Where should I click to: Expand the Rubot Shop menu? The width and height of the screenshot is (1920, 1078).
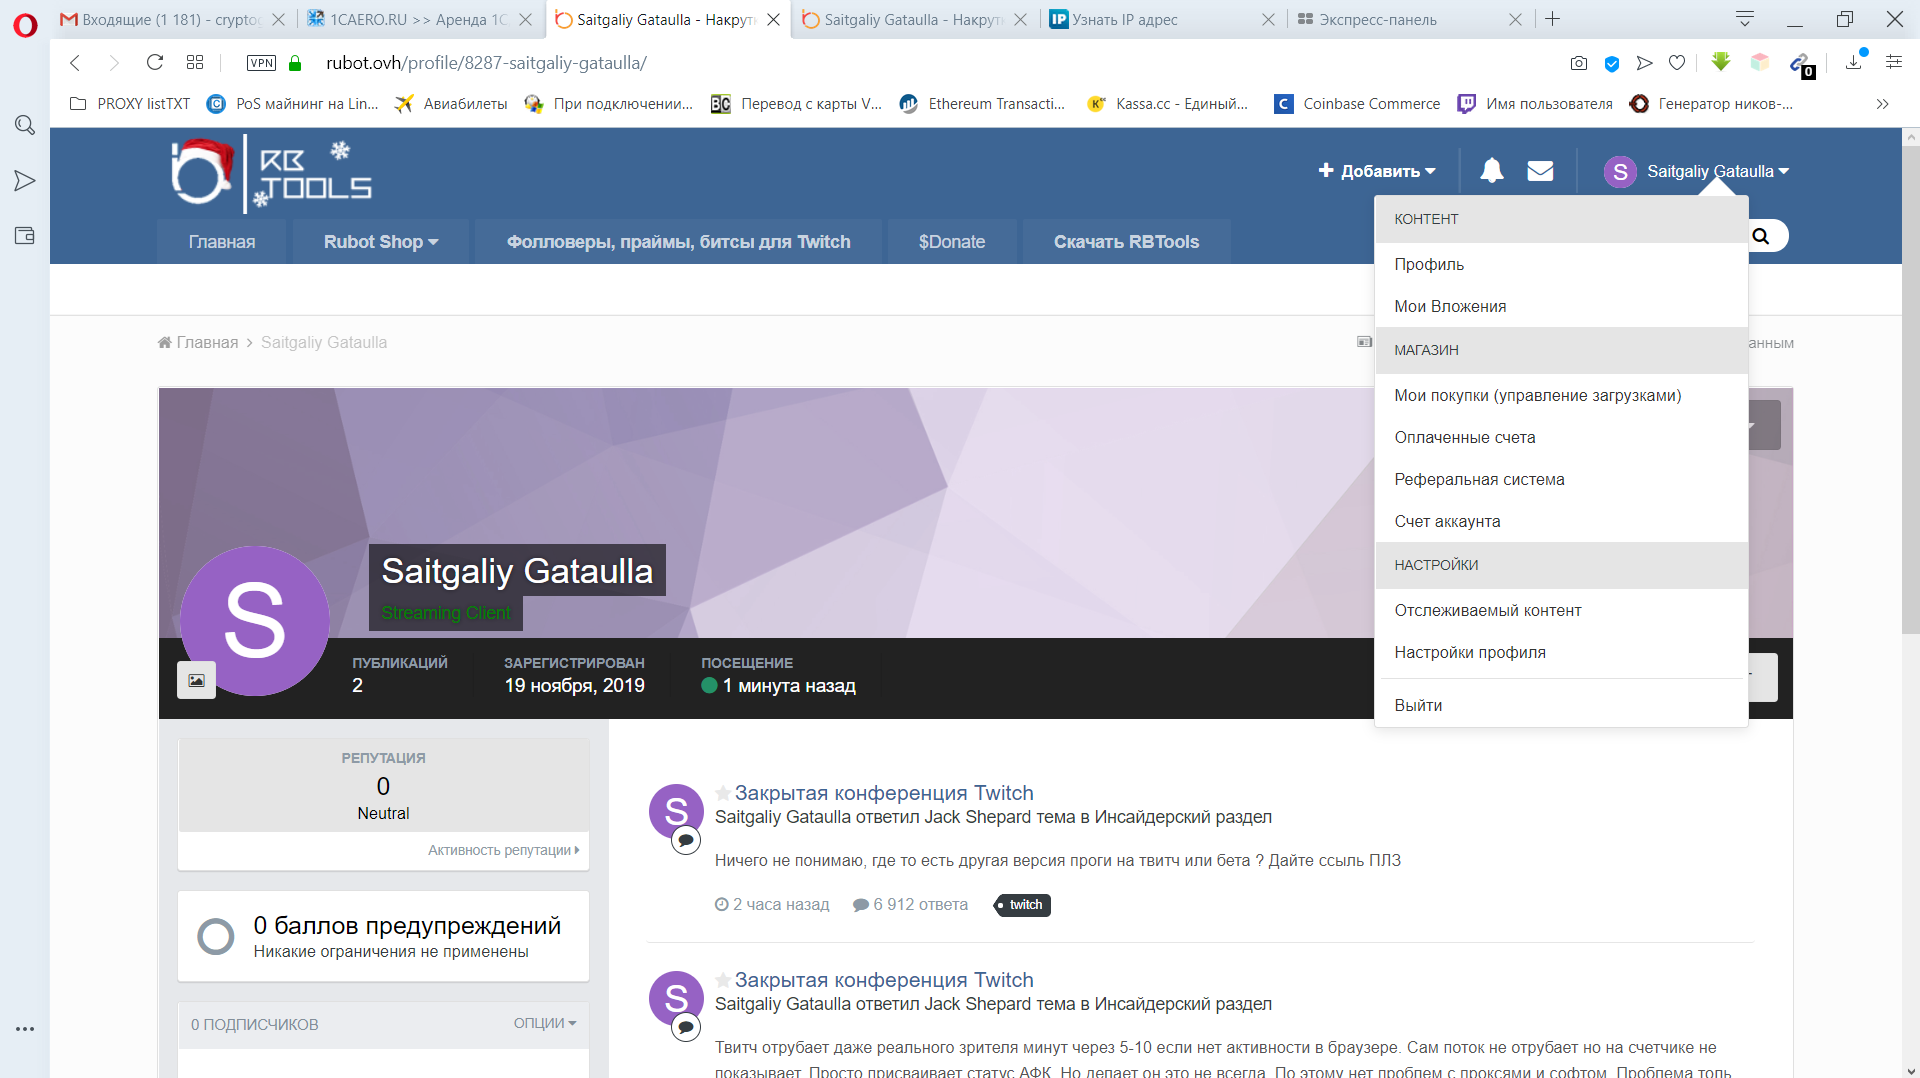[x=380, y=242]
